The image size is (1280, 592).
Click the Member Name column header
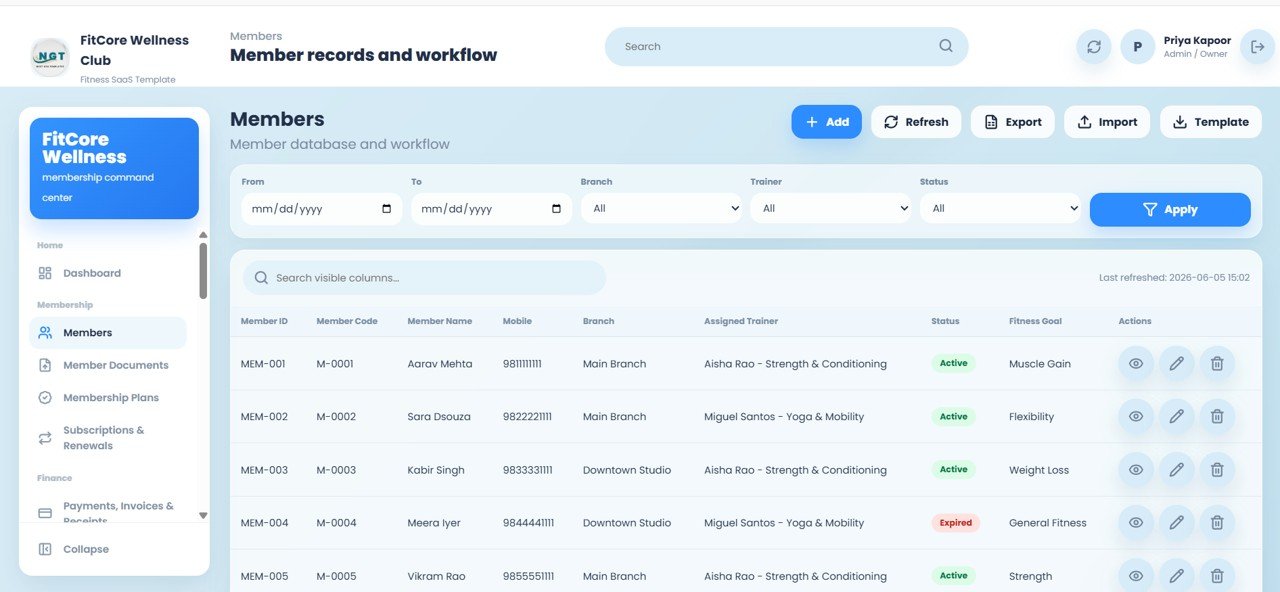click(x=439, y=321)
